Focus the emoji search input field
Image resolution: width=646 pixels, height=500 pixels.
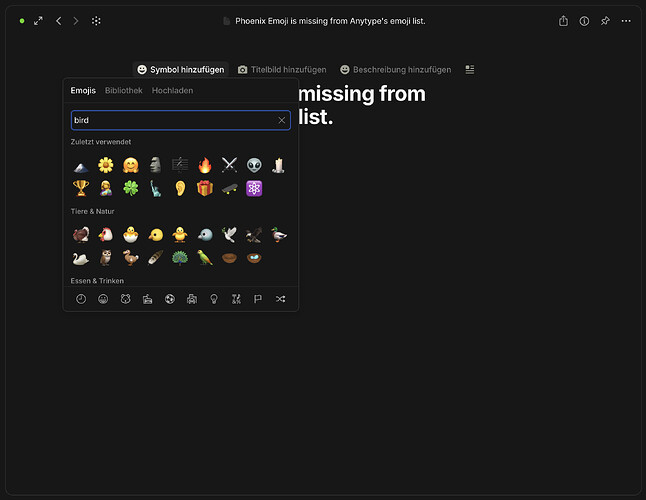[181, 120]
